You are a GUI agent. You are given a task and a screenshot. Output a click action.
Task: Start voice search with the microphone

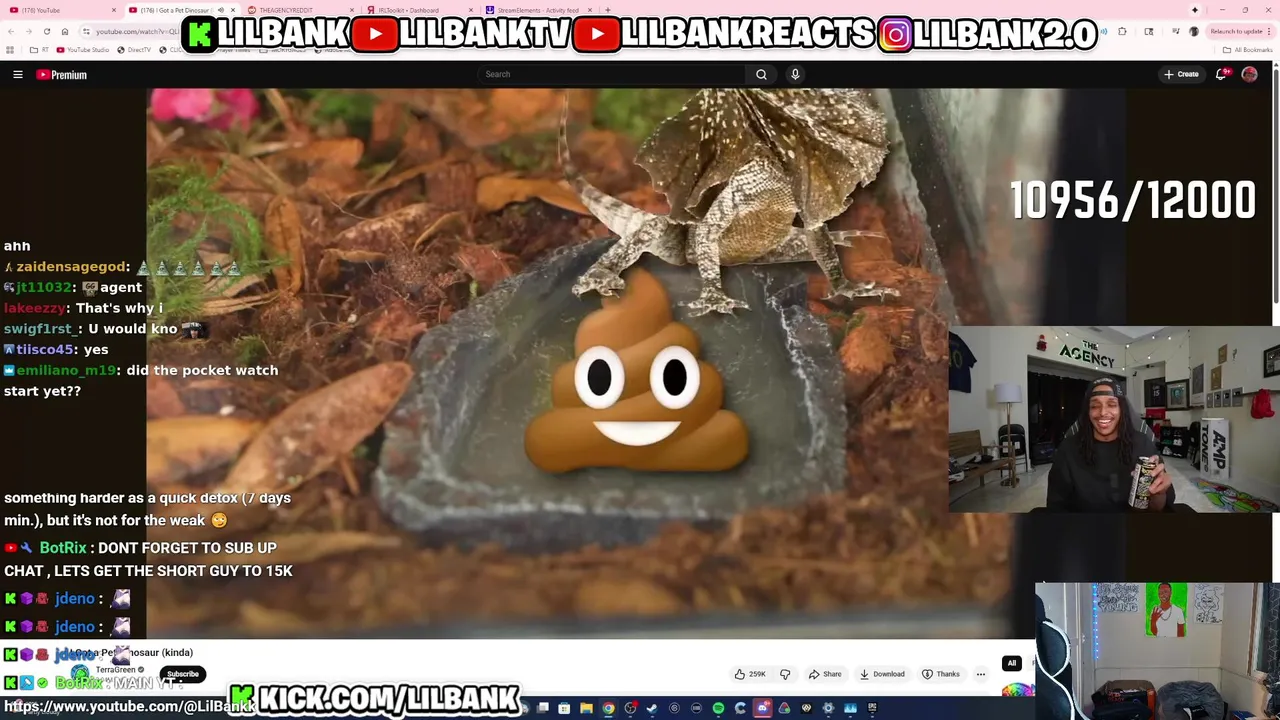click(x=795, y=74)
